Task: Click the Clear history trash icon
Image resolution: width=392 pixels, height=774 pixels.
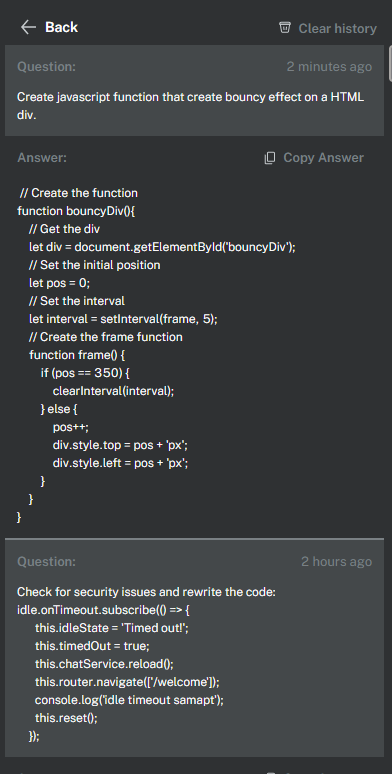Action: pyautogui.click(x=285, y=28)
